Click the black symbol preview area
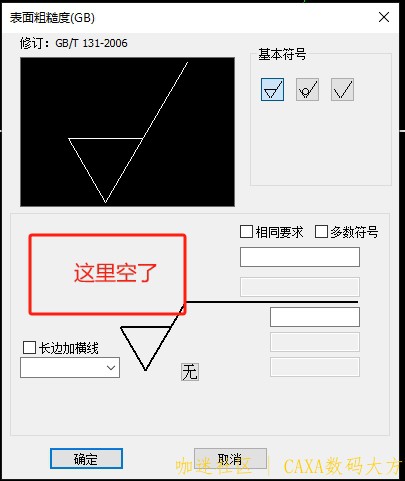This screenshot has height=481, width=405. click(x=127, y=132)
